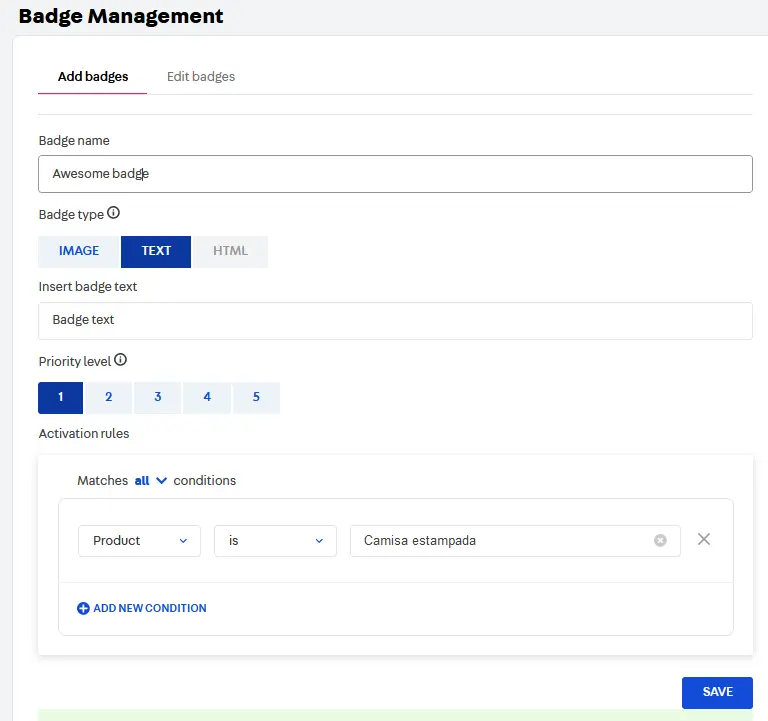Open the Matches all conditions dropdown
The width and height of the screenshot is (768, 721).
pos(150,481)
